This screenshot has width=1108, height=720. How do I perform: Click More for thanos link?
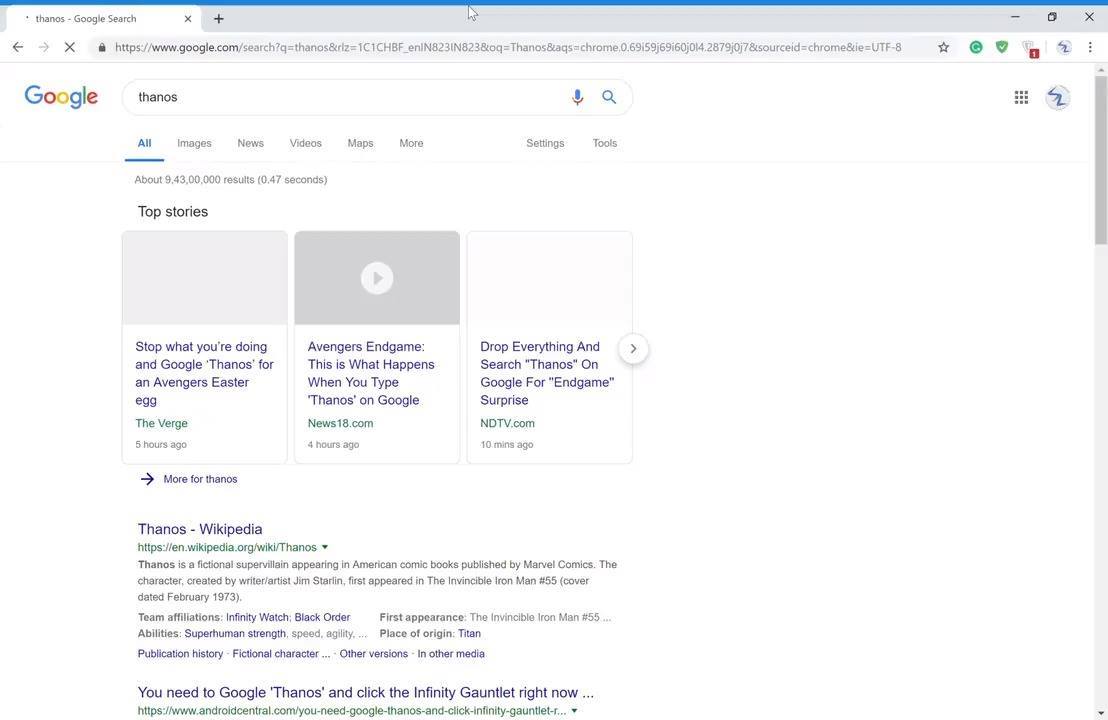click(200, 479)
